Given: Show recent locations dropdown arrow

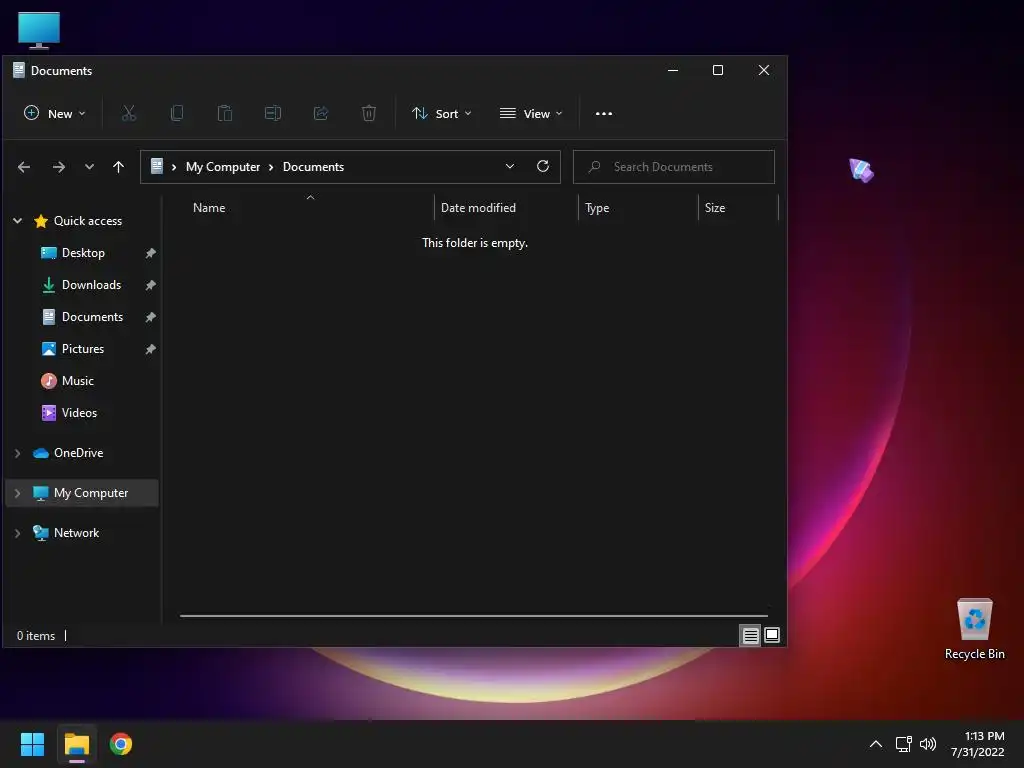Looking at the screenshot, I should (x=89, y=167).
